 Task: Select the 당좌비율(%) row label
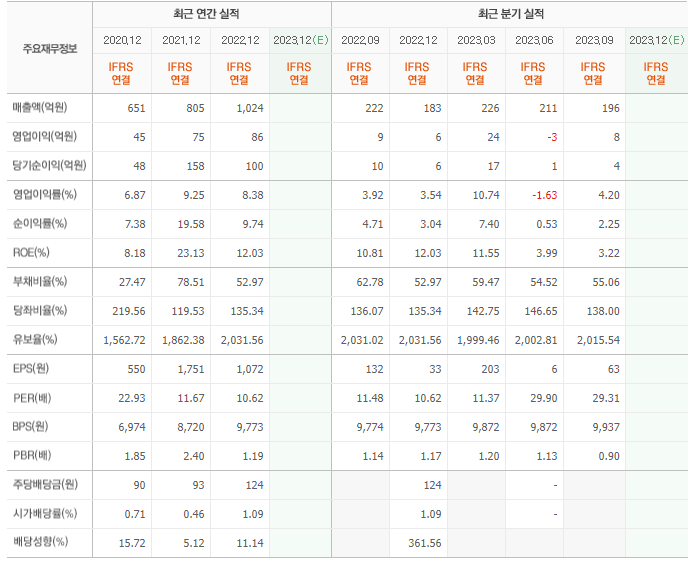pos(40,311)
